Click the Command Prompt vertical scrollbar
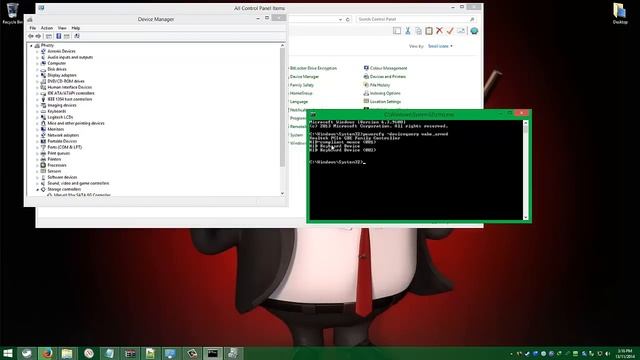Screen dimensions: 640x360 pos(525,171)
